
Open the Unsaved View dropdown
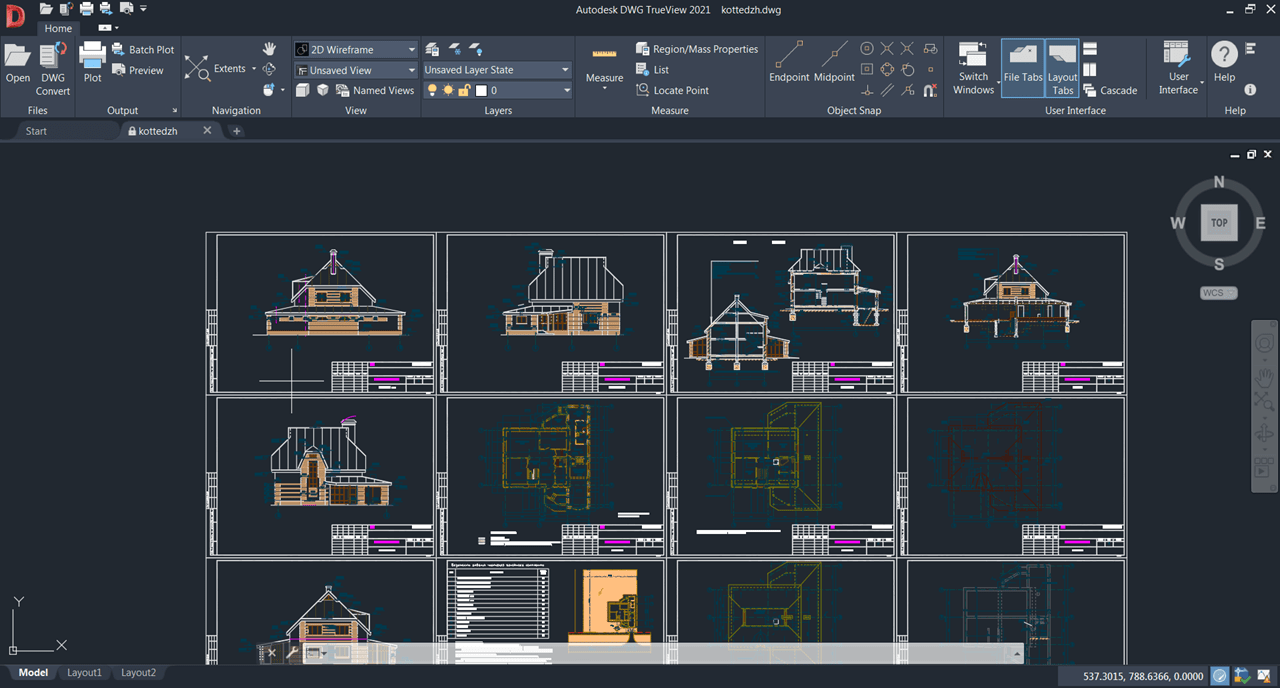click(x=356, y=70)
